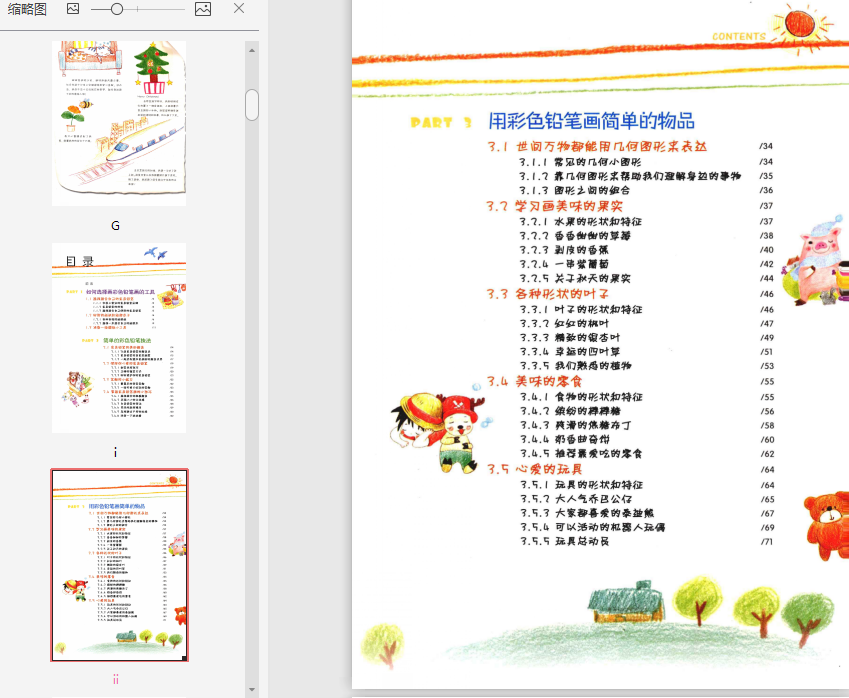The image size is (849, 698).
Task: Click the heading 用彩色铅笔画简单的物品
Action: pos(591,121)
